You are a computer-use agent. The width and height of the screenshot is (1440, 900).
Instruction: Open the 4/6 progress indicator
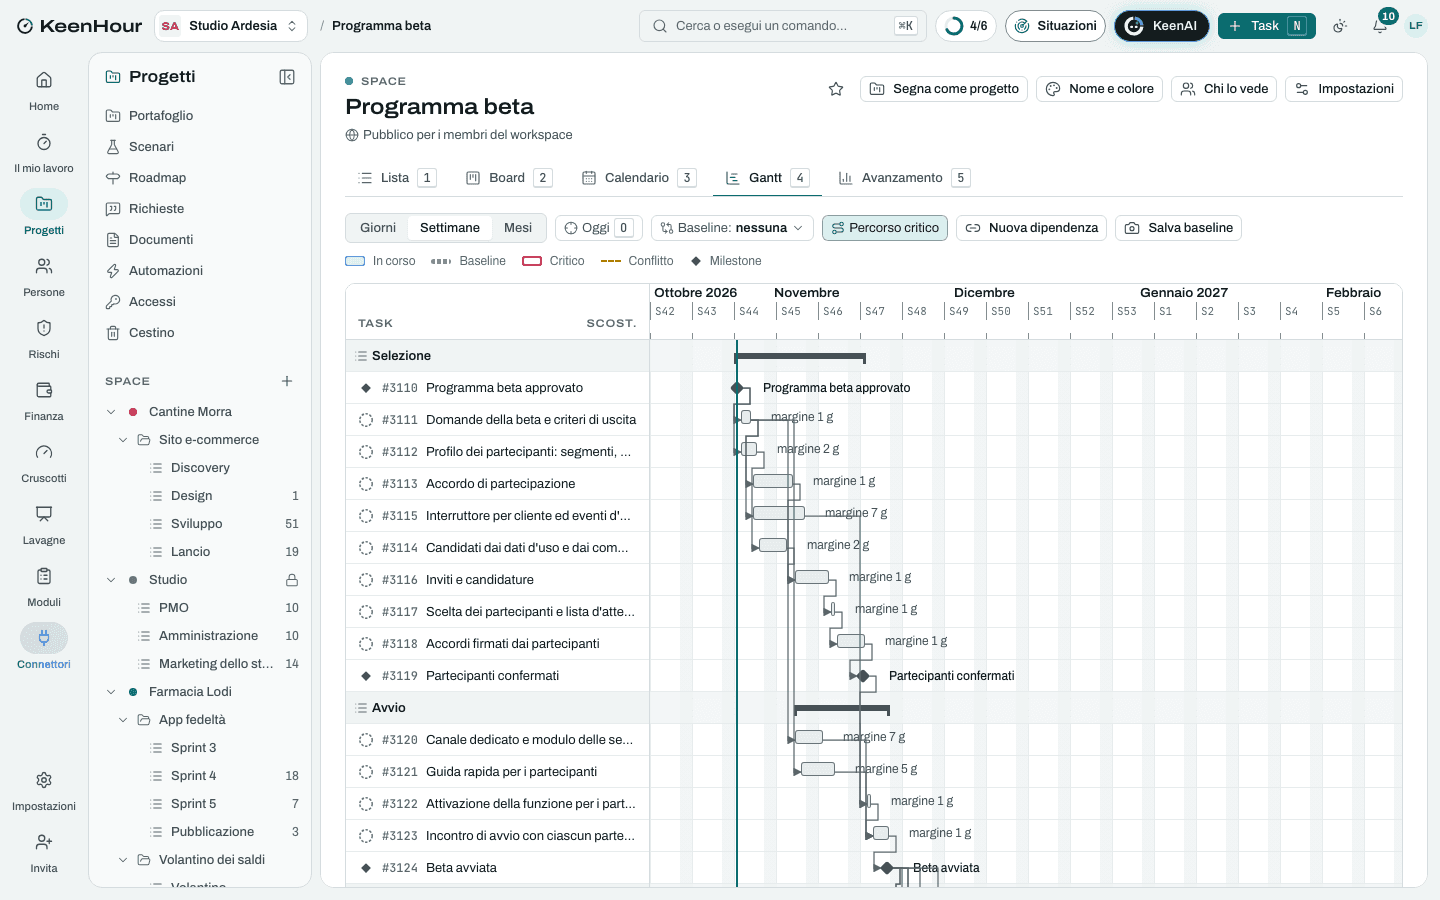pos(966,26)
